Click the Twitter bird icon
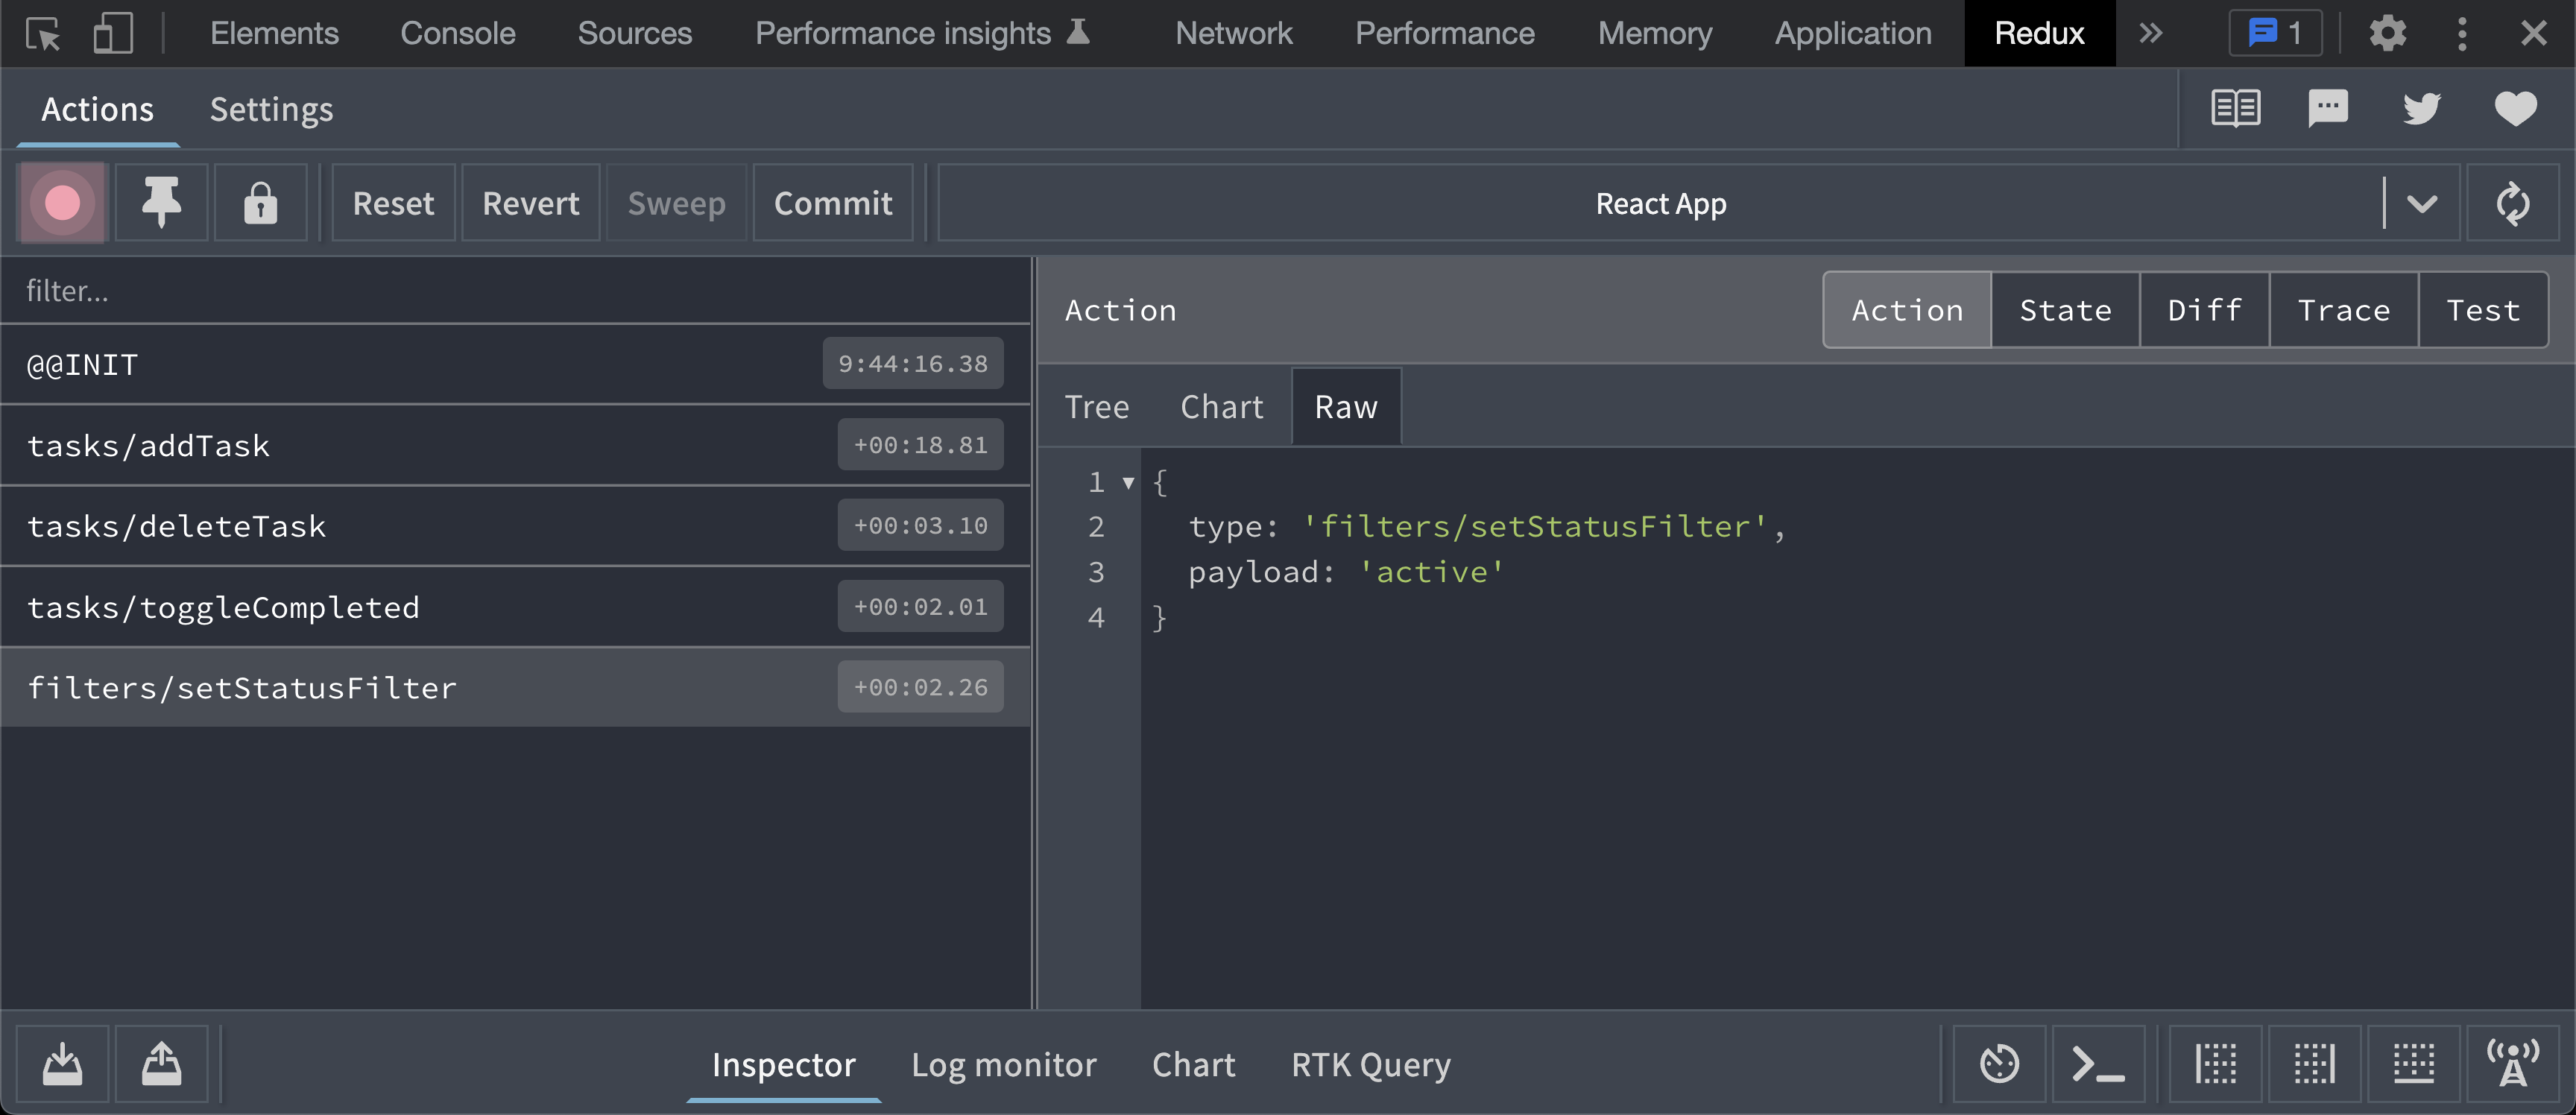 pyautogui.click(x=2421, y=108)
